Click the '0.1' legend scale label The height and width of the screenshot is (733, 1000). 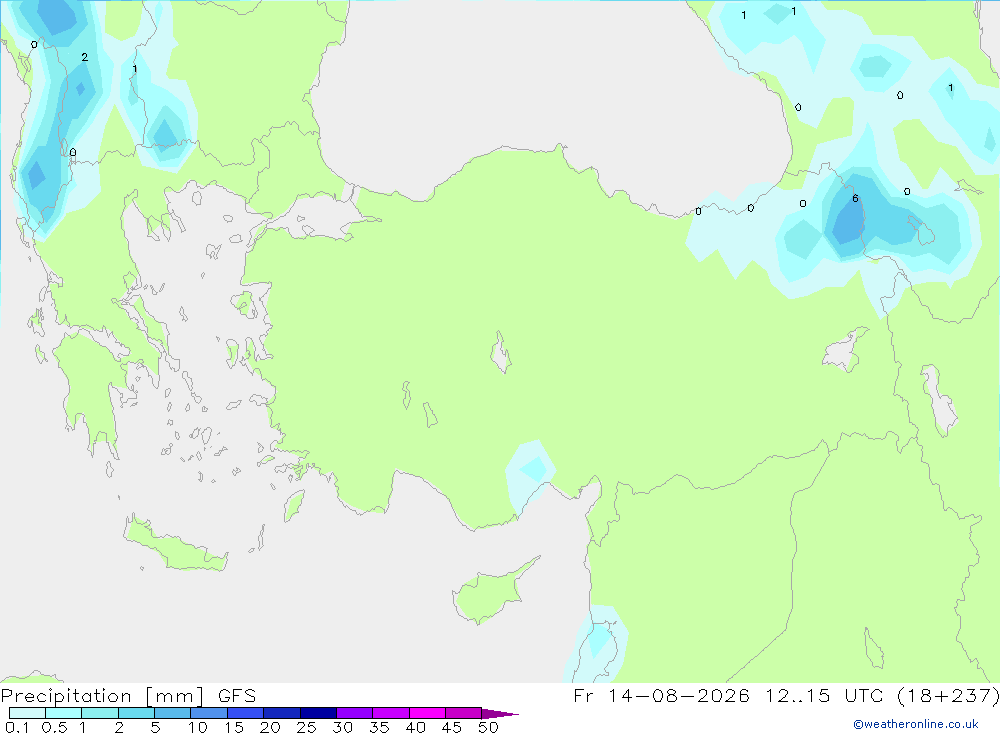pos(17,727)
